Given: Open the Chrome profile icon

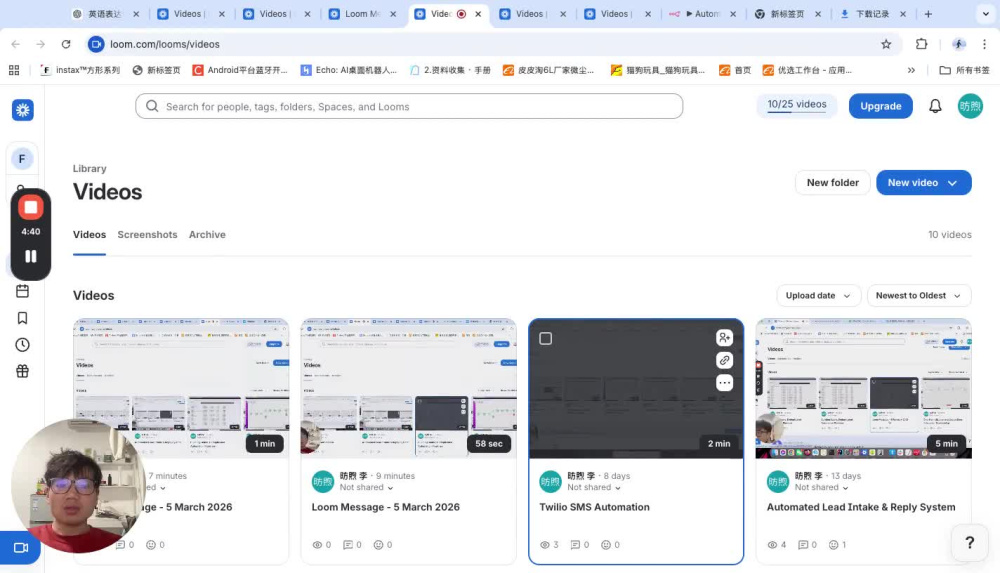Looking at the screenshot, I should (x=959, y=44).
